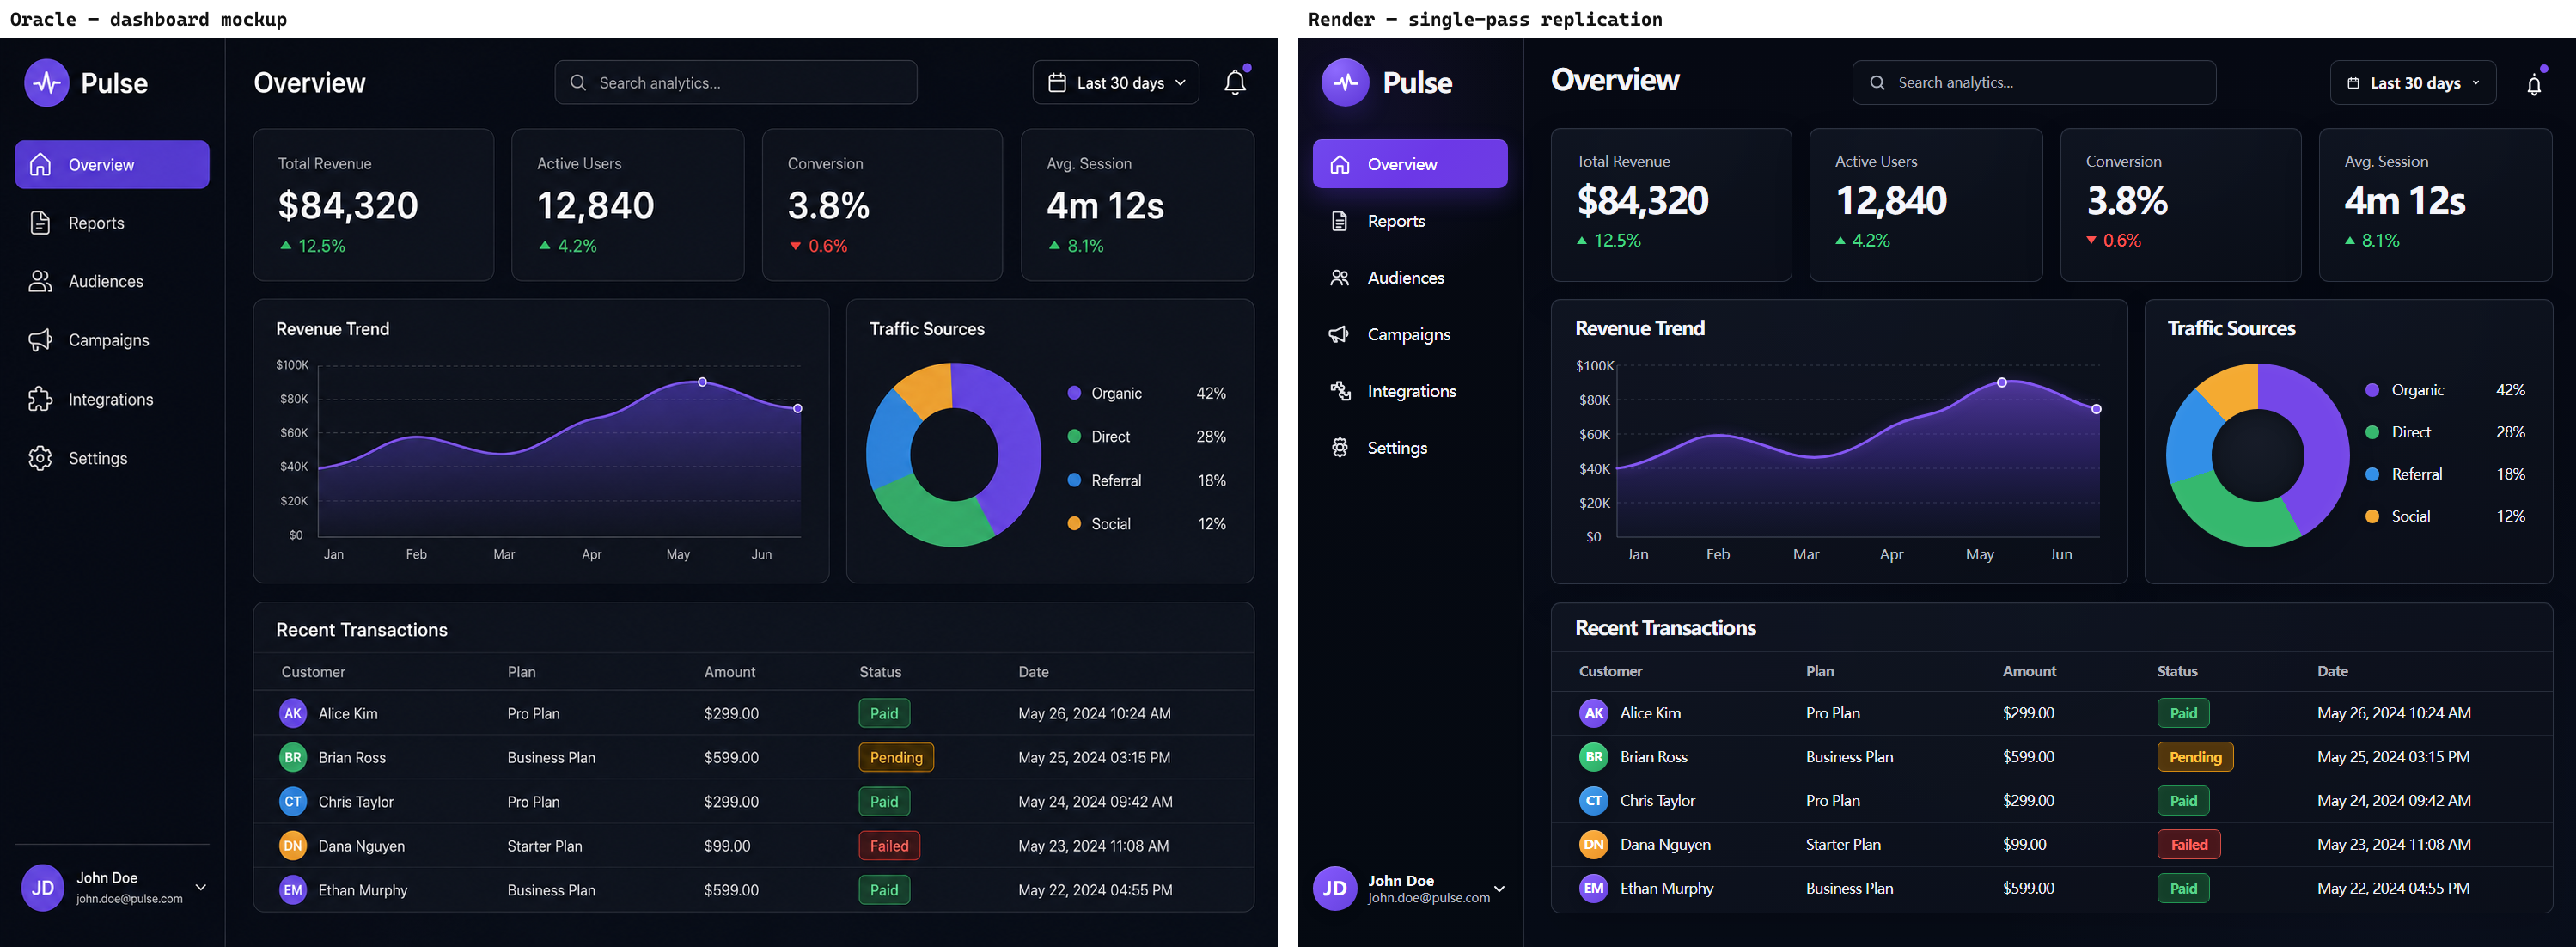
Task: Click the Failed badge in Render Dana Nguyen row
Action: [x=2189, y=845]
